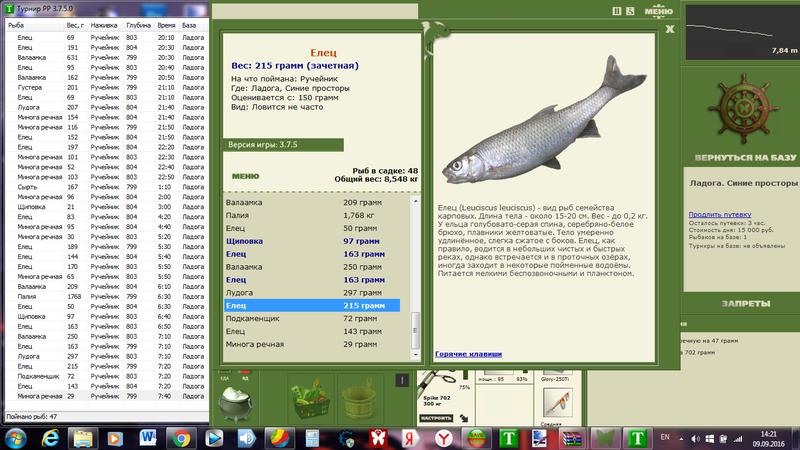Select Валаамка 631 row in Турнир table
The width and height of the screenshot is (800, 450).
pyautogui.click(x=107, y=57)
